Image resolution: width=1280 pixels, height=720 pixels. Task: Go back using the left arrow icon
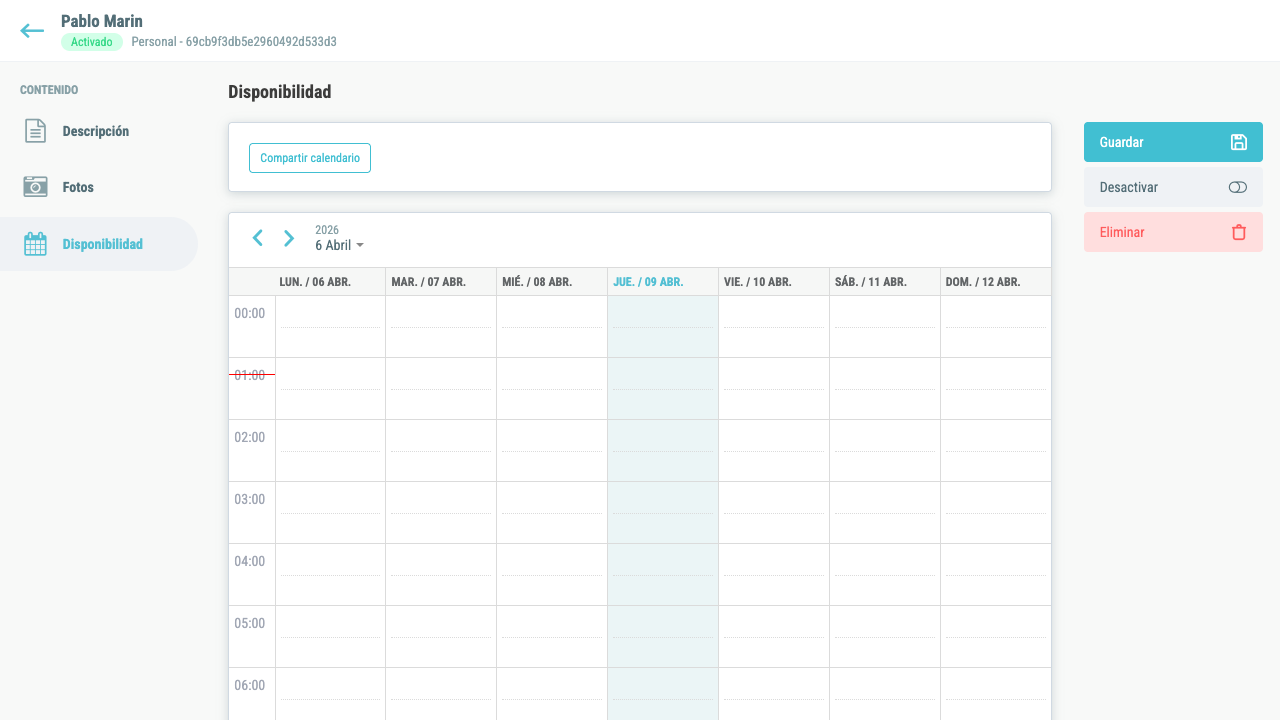point(32,31)
